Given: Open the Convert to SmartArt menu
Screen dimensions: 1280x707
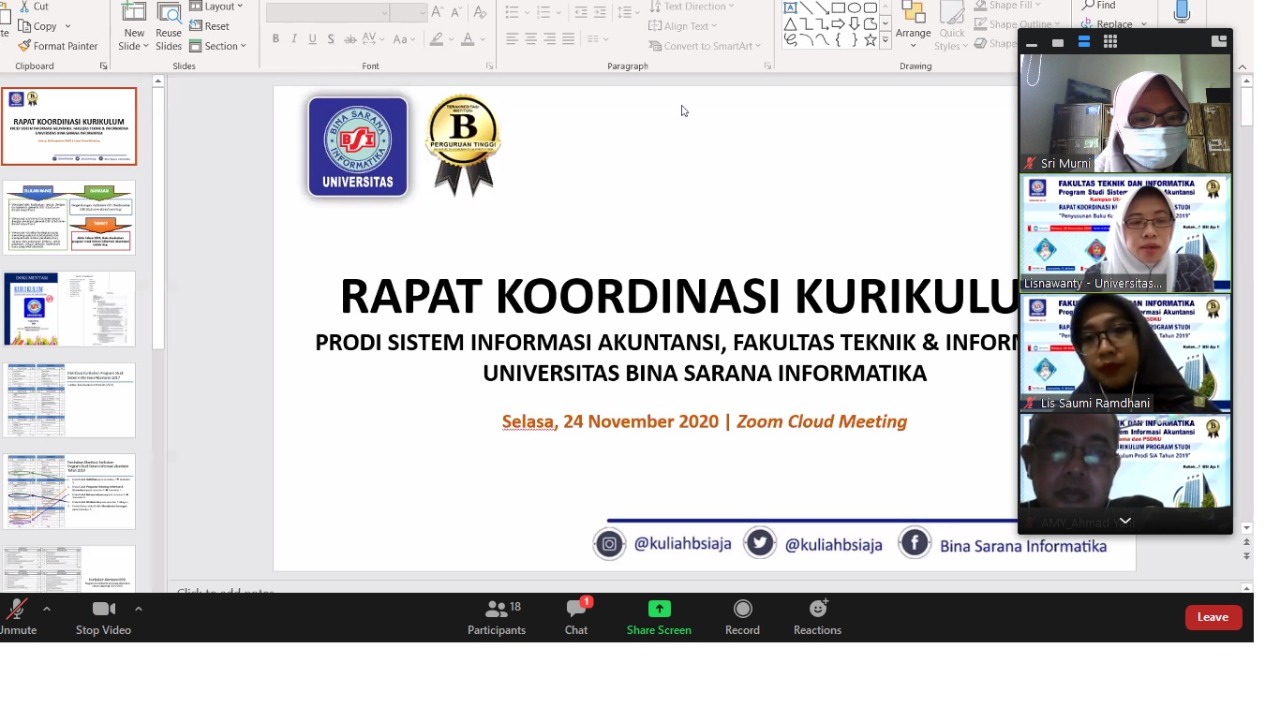Looking at the screenshot, I should (x=705, y=45).
